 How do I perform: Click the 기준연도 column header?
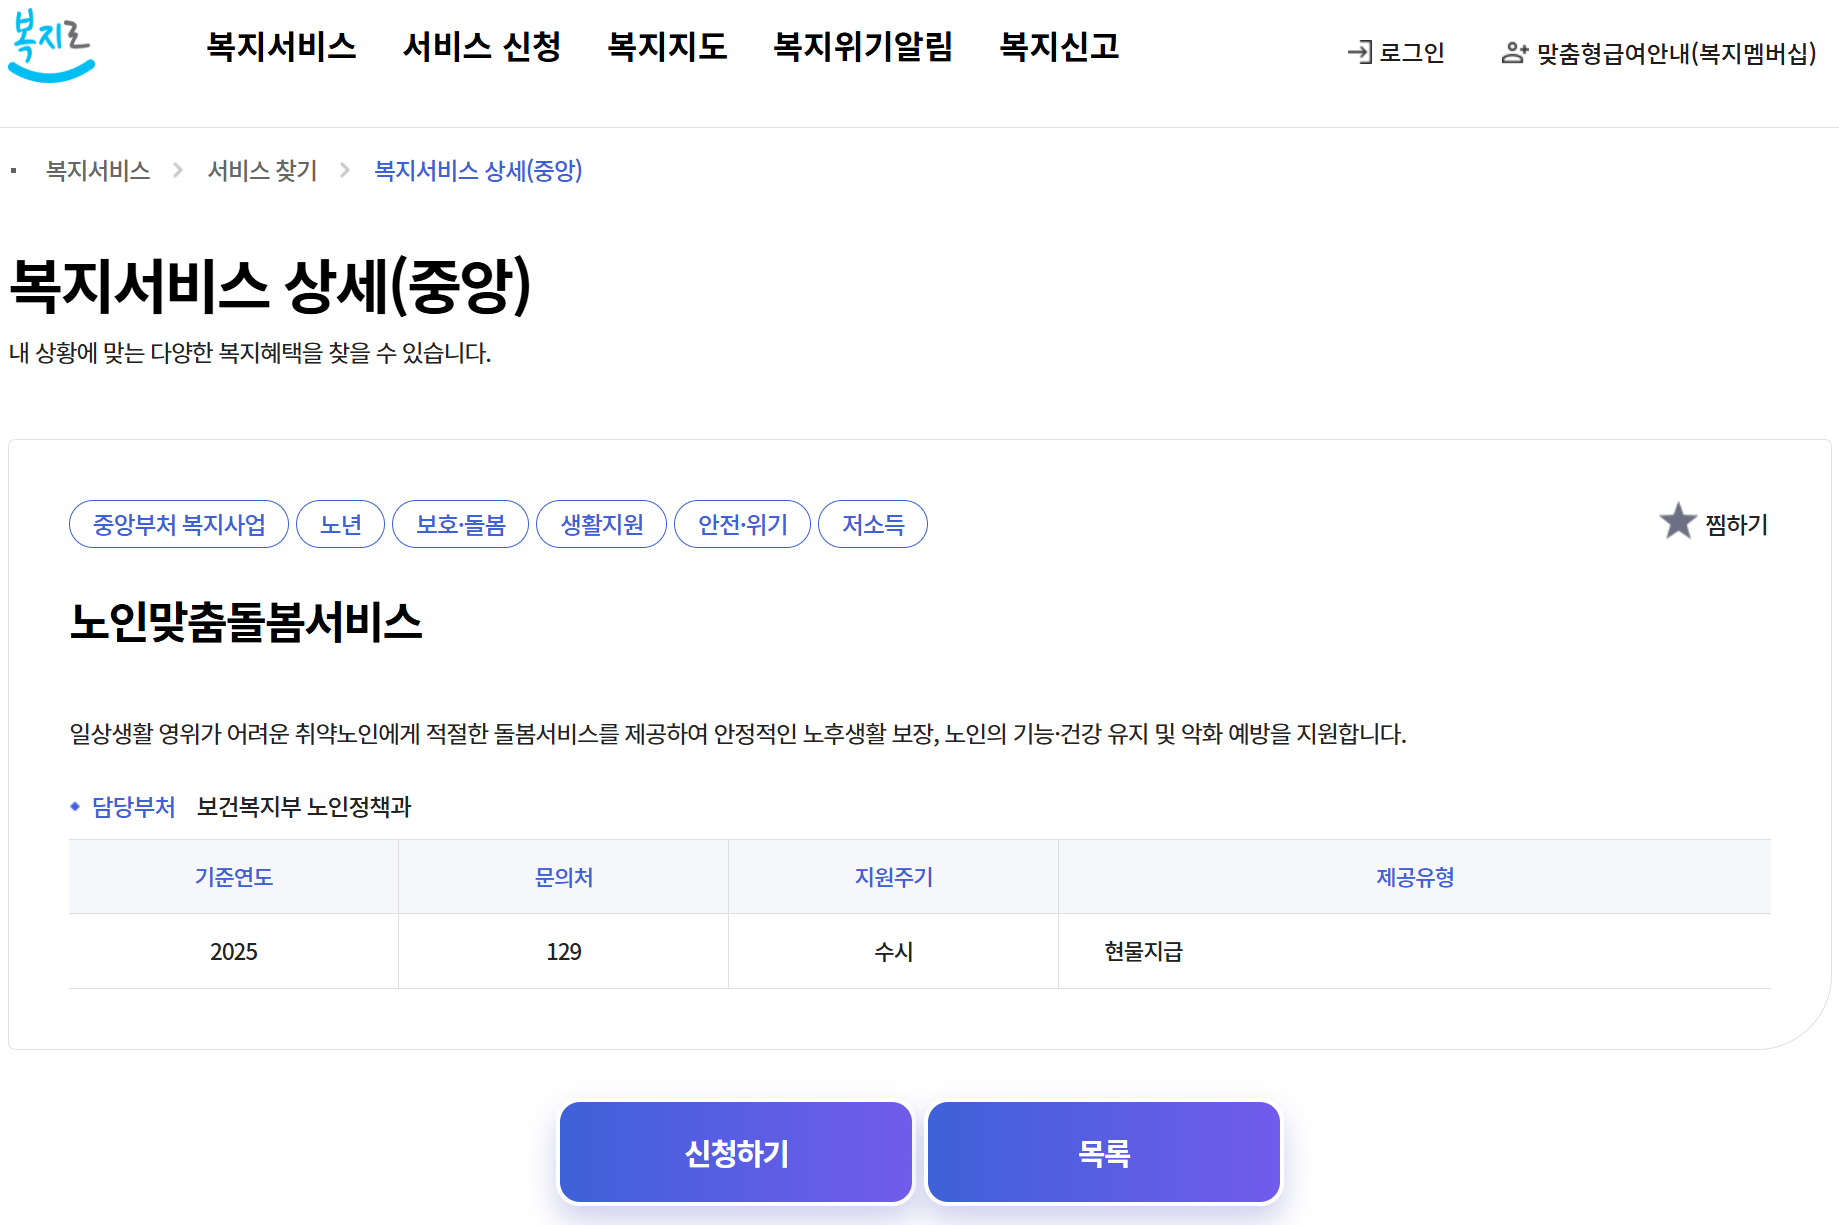tap(234, 877)
